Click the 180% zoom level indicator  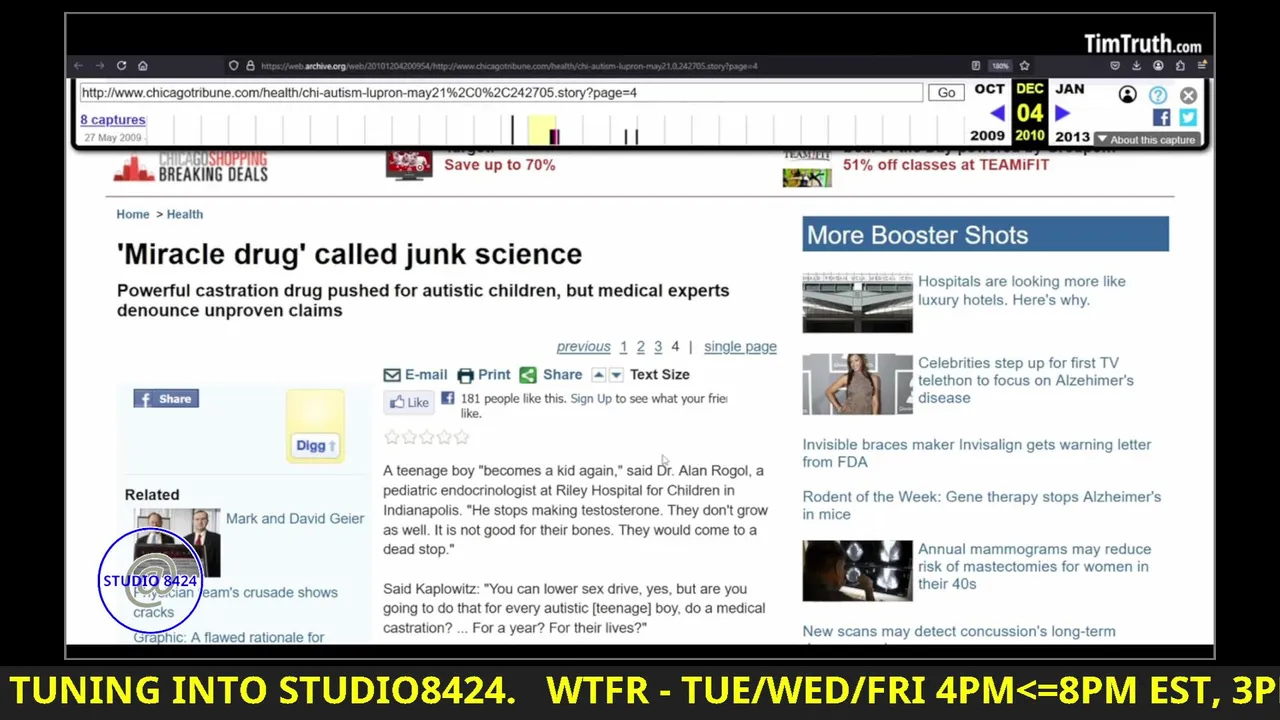(1000, 66)
